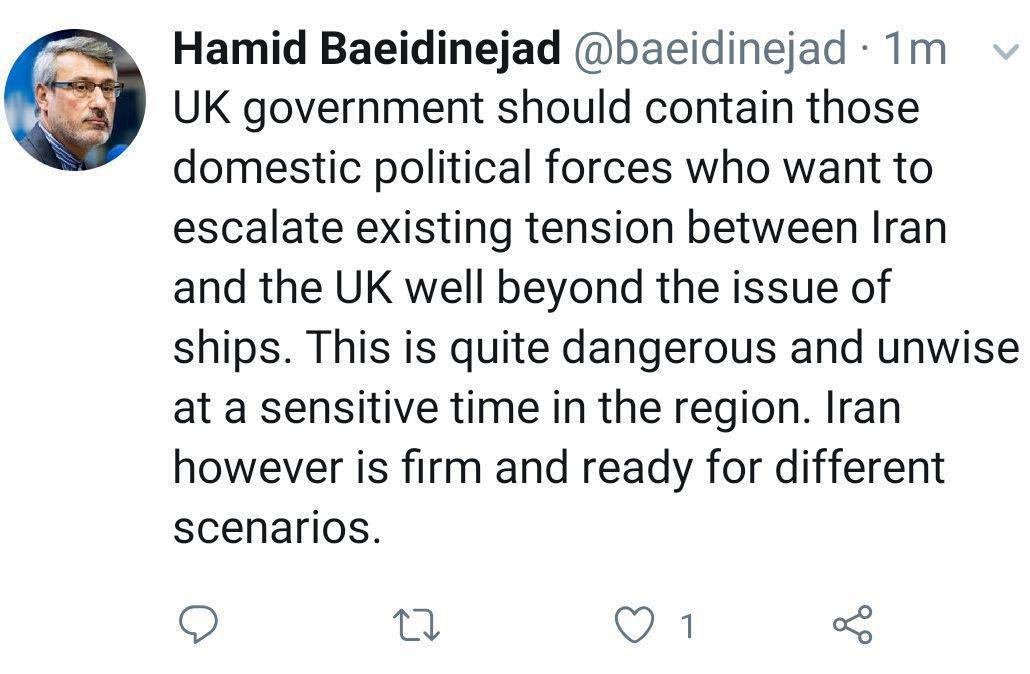Click the line starting "UK government should"
The image size is (1030, 674).
coord(545,109)
